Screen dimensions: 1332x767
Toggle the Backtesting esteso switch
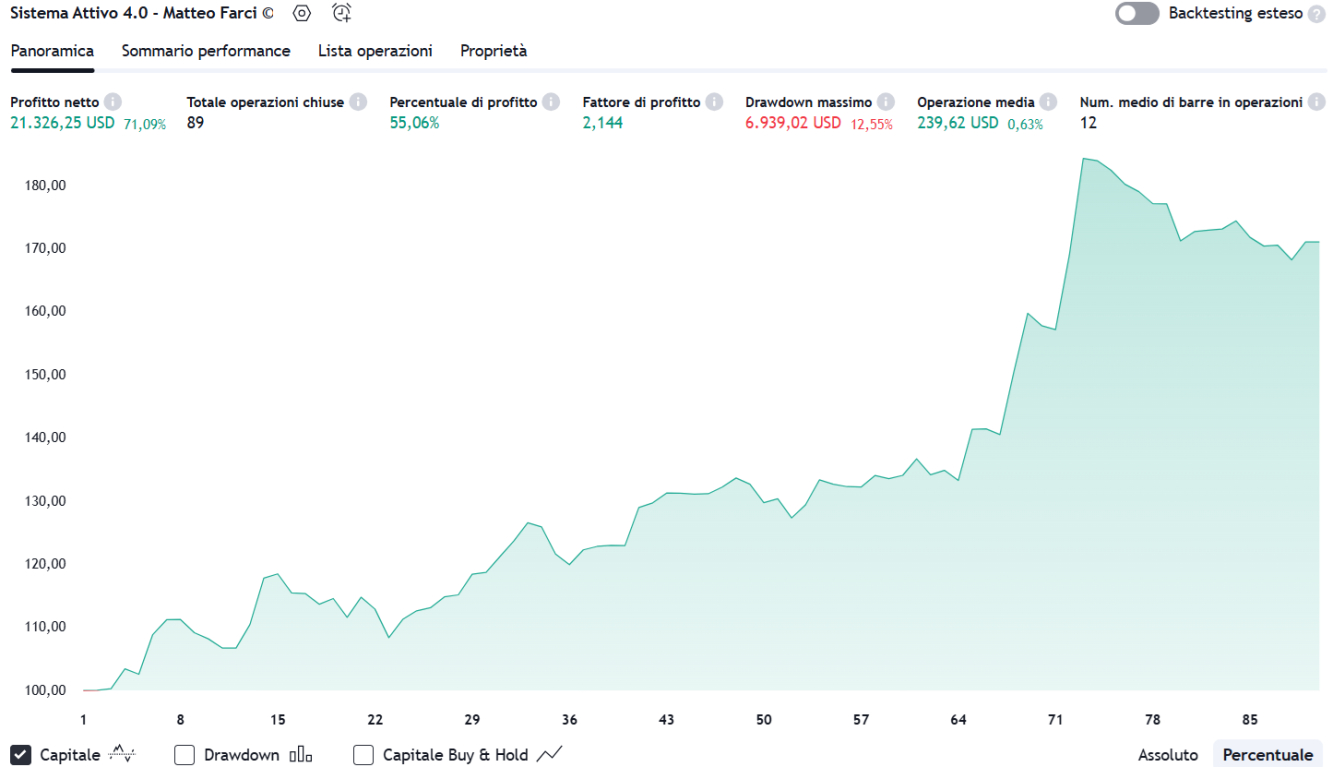pyautogui.click(x=1137, y=14)
